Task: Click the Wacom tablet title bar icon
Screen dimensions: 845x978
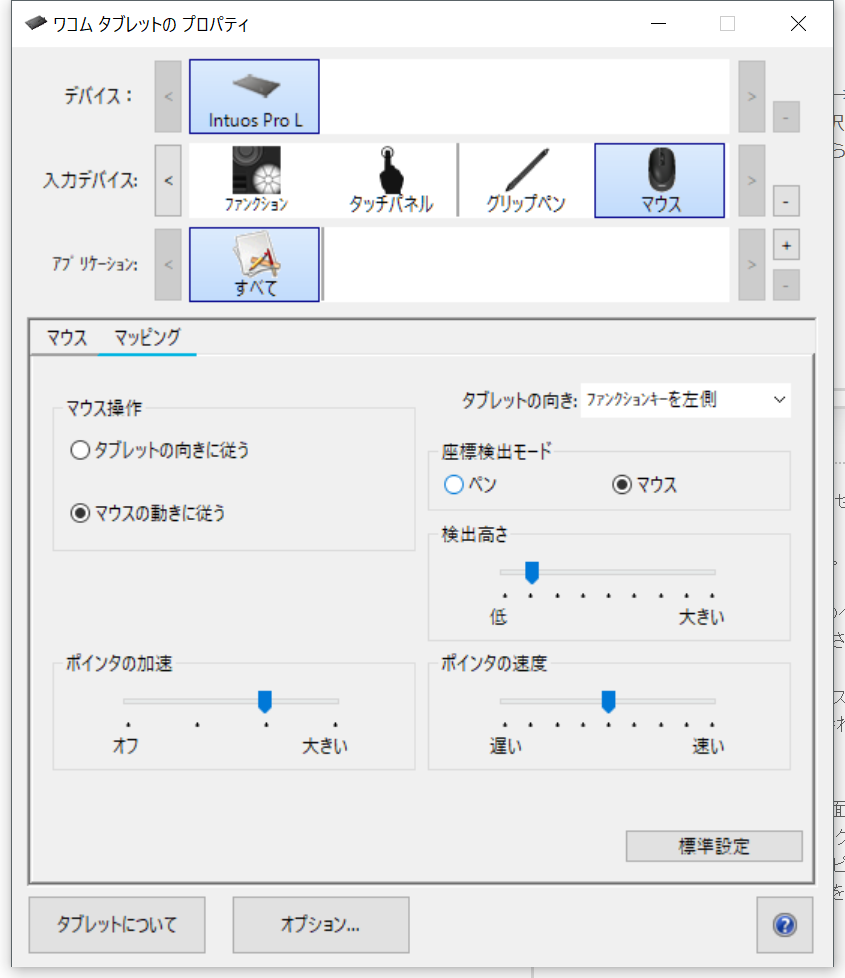Action: 36,24
